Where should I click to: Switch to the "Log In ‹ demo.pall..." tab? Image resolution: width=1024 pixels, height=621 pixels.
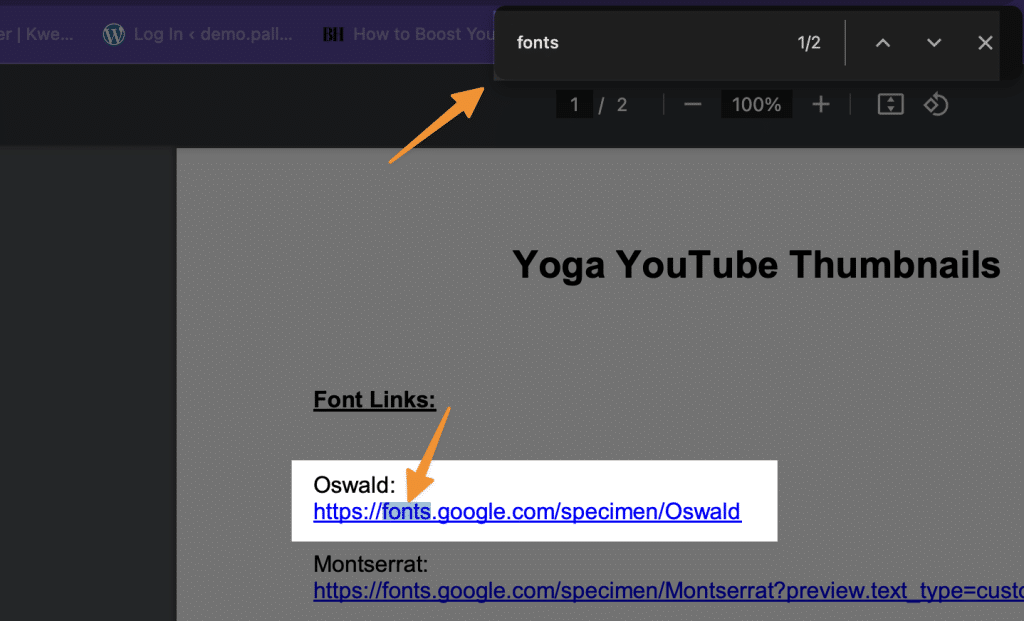click(212, 34)
